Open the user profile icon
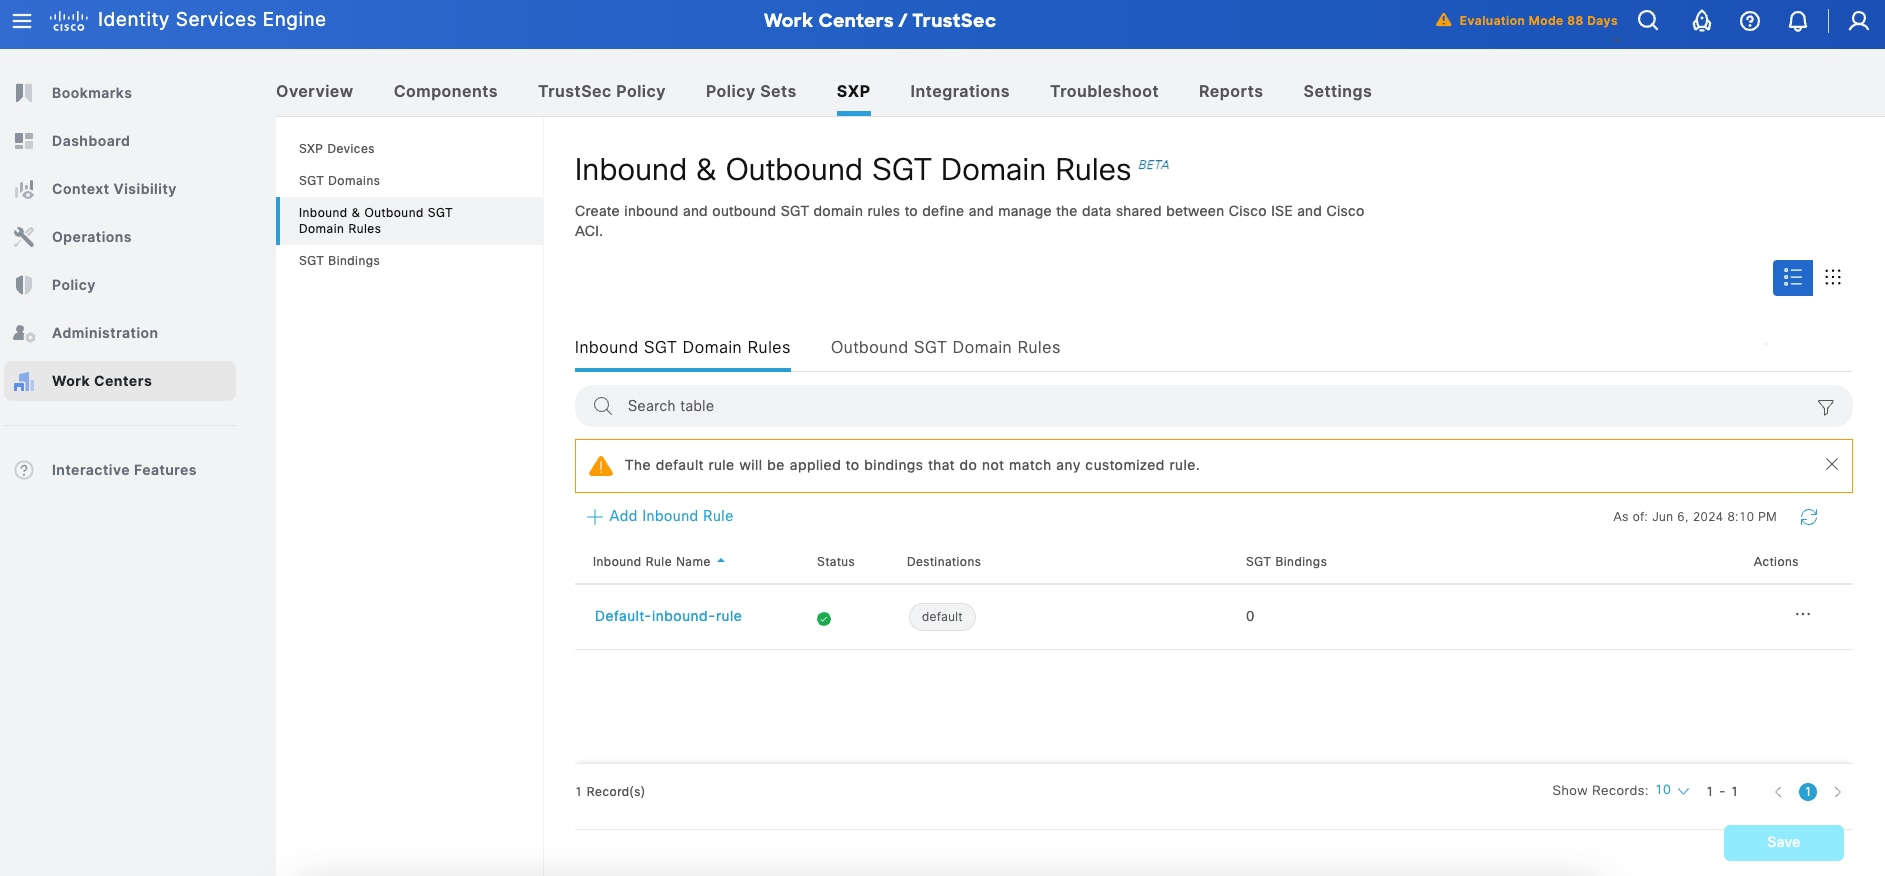The height and width of the screenshot is (876, 1885). [1858, 21]
